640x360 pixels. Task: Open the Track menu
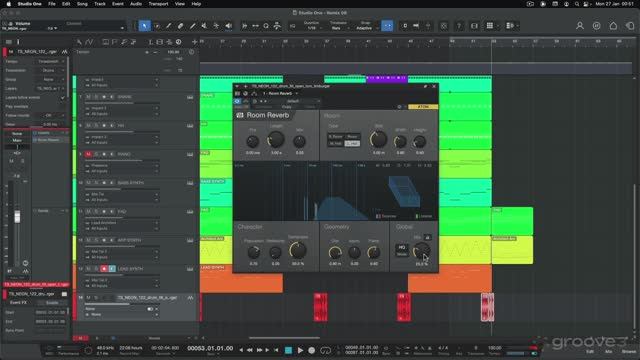click(100, 4)
